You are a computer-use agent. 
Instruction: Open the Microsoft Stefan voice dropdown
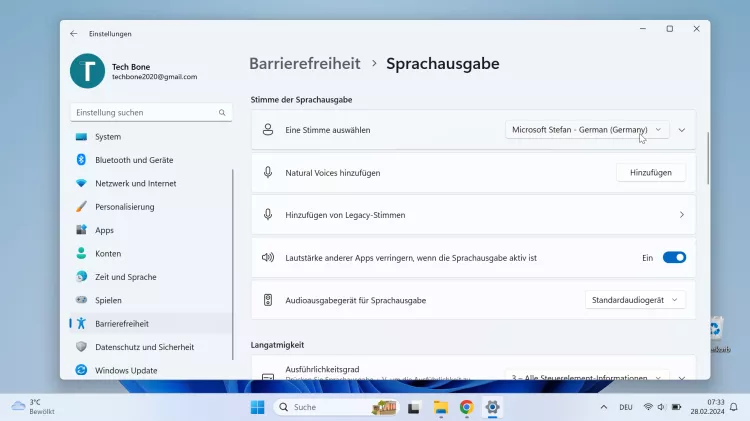[x=587, y=130]
